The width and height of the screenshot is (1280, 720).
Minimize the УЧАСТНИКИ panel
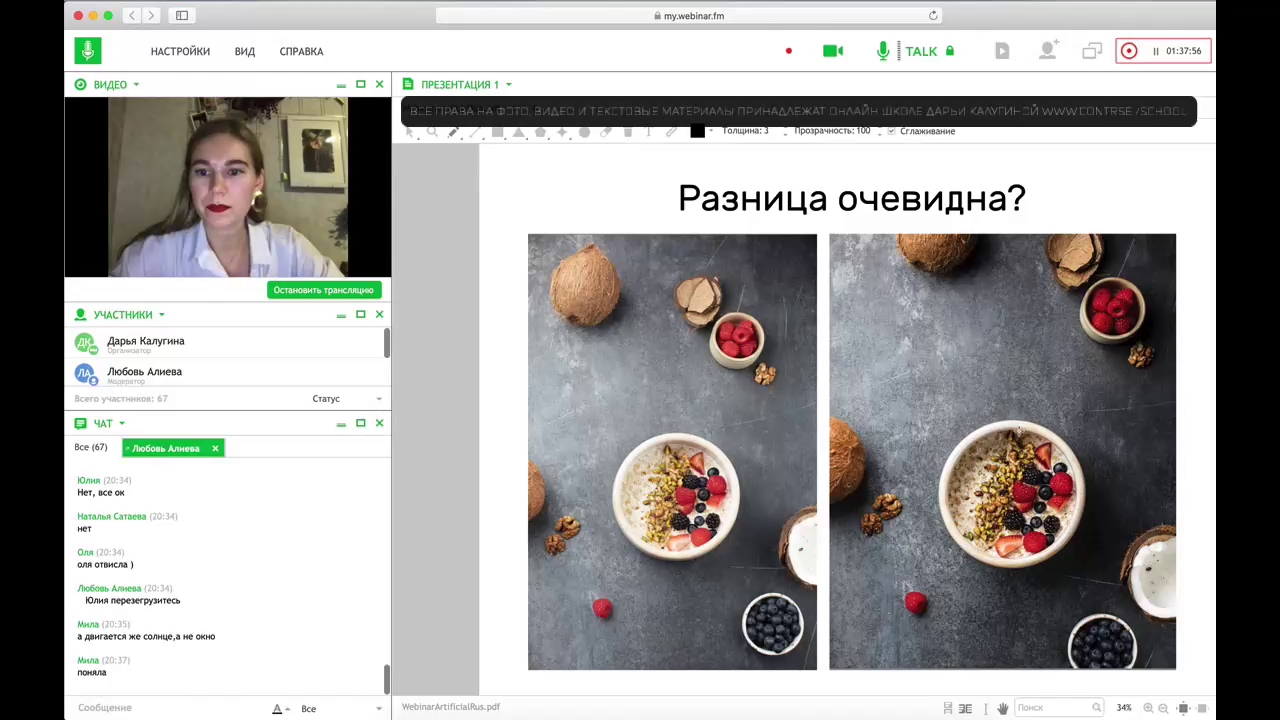(x=341, y=315)
